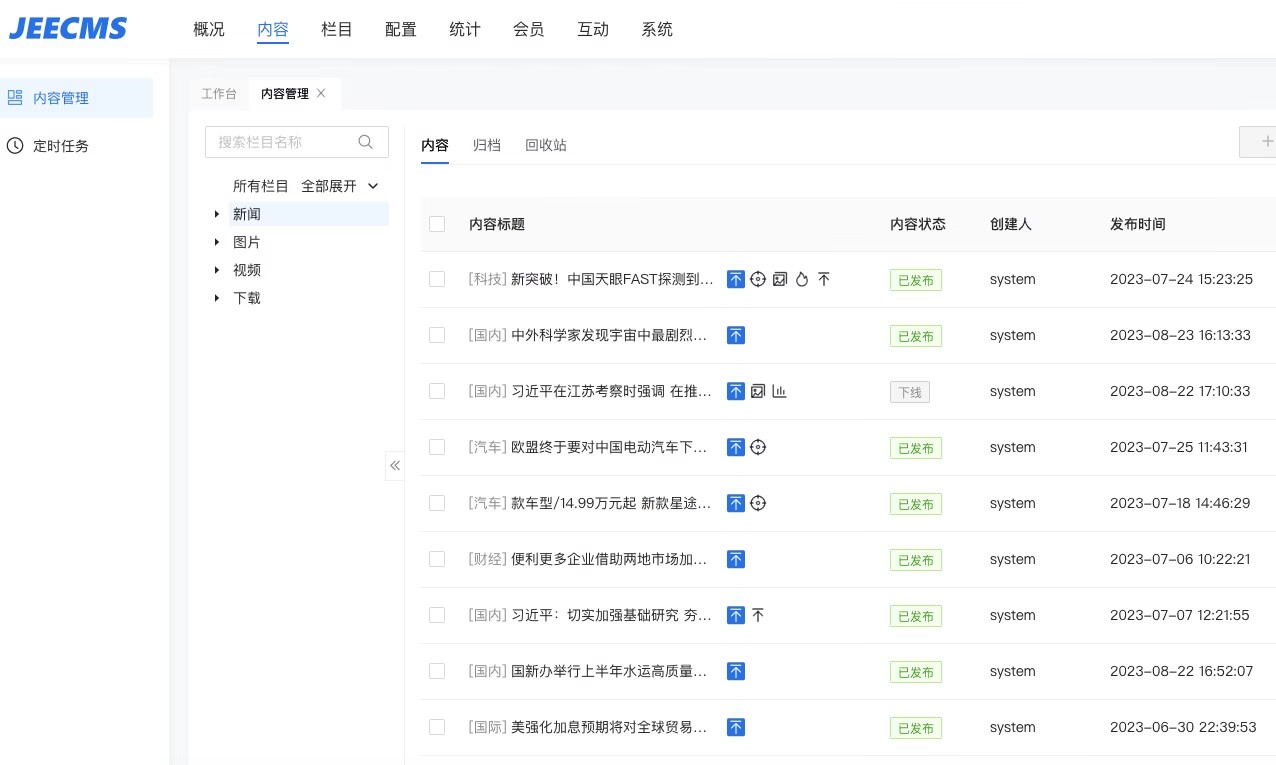Close the 内容管理 tab
Screen dimensions: 1276x765
coord(321,93)
